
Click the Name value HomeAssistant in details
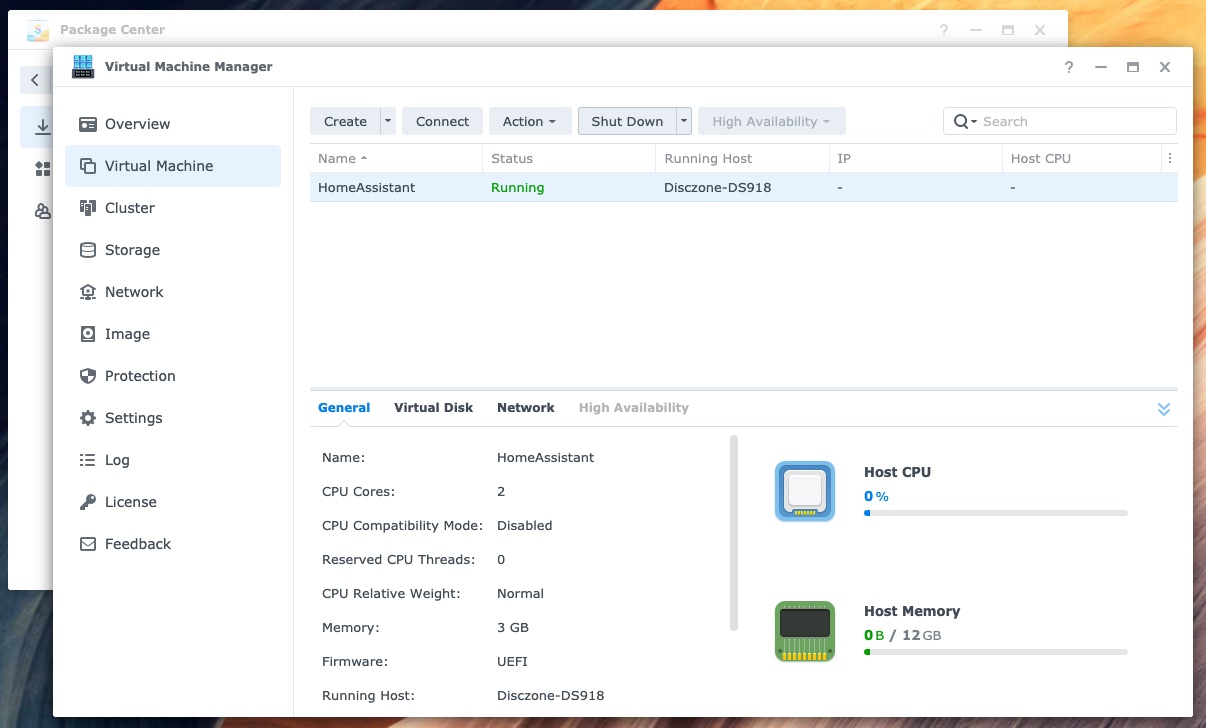[546, 457]
